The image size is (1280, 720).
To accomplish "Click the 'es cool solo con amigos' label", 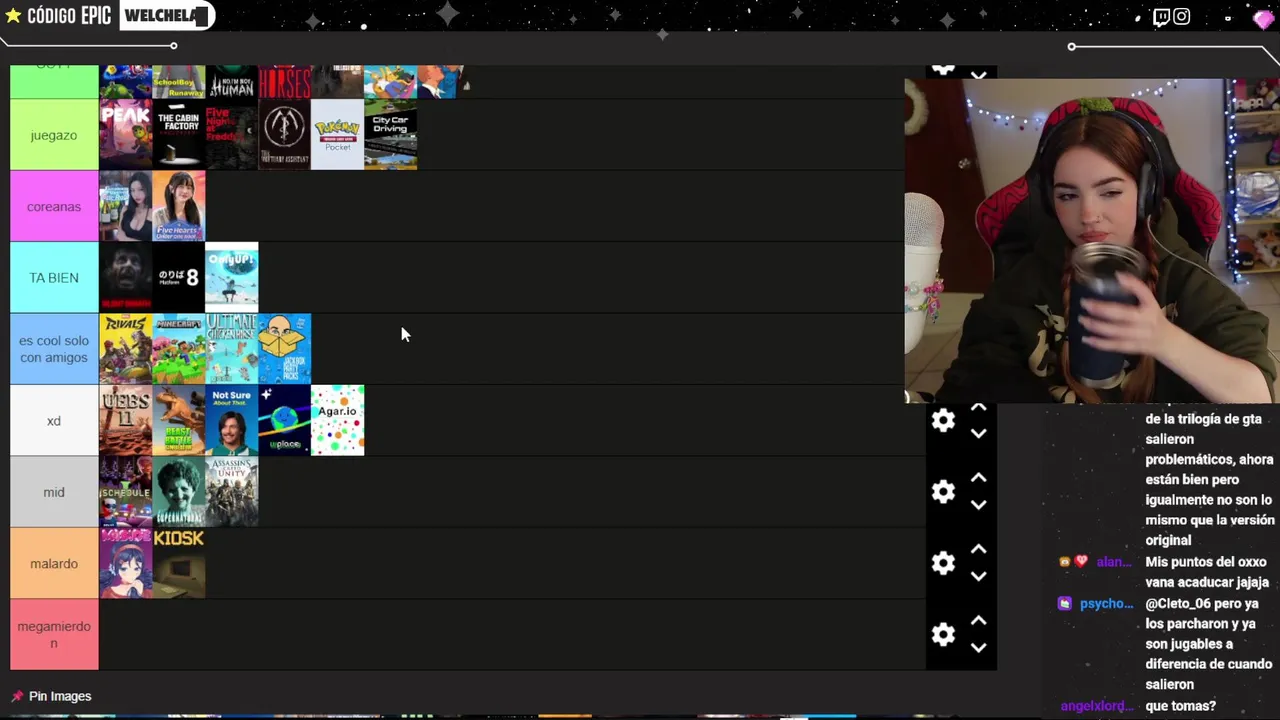I will [54, 349].
